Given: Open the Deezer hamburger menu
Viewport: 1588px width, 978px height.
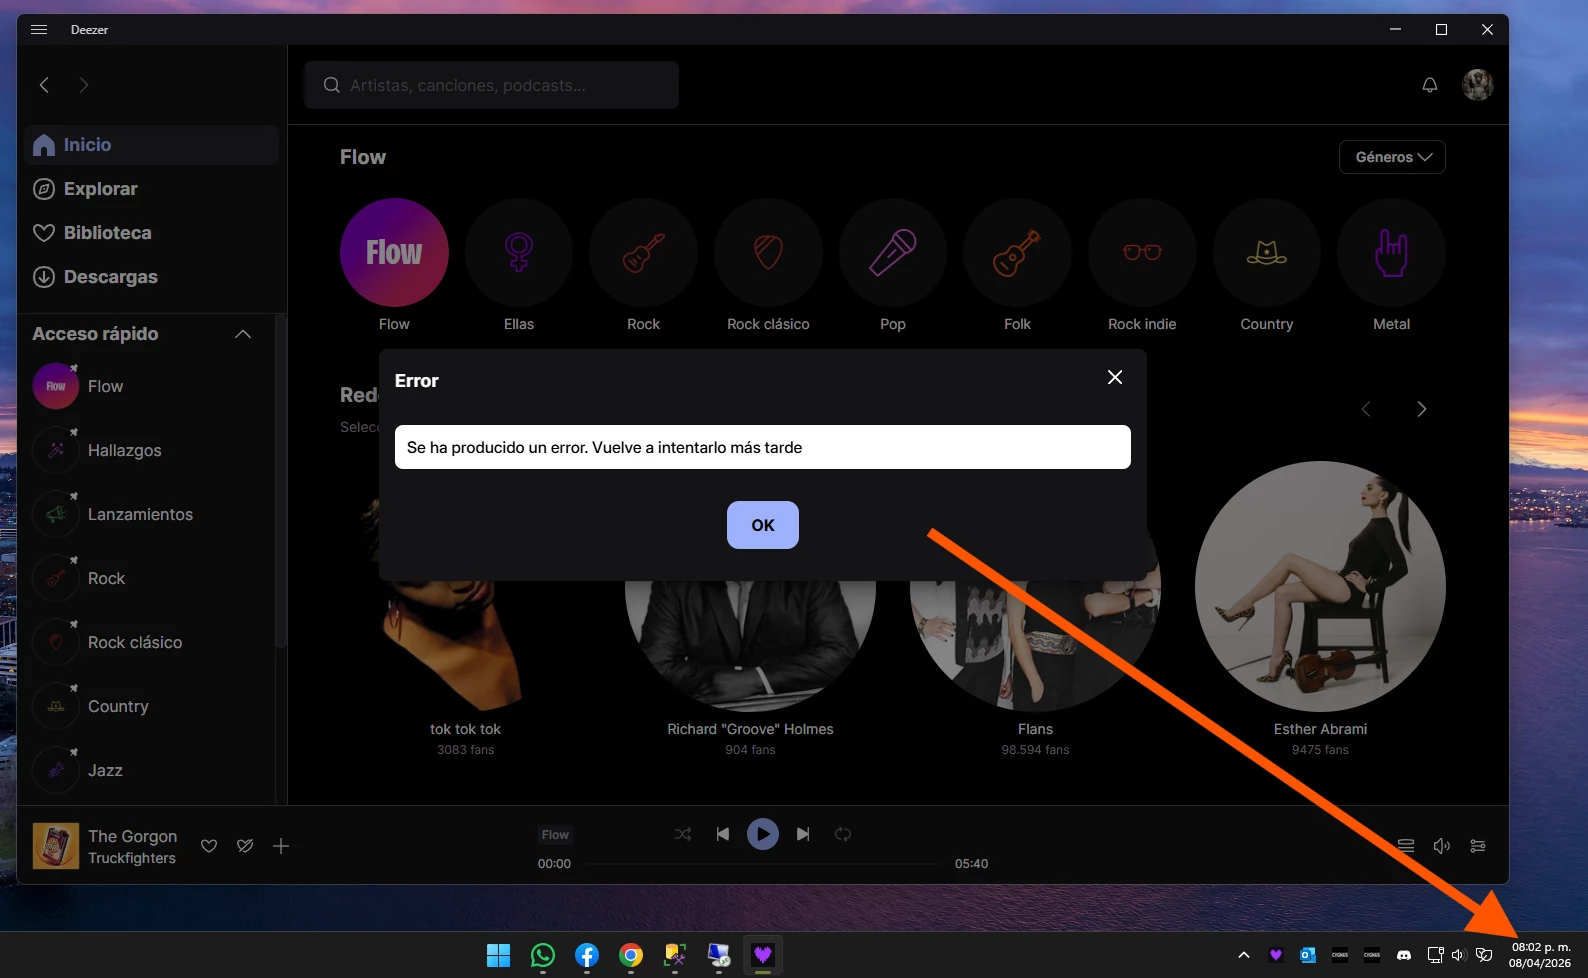Looking at the screenshot, I should click(x=39, y=29).
